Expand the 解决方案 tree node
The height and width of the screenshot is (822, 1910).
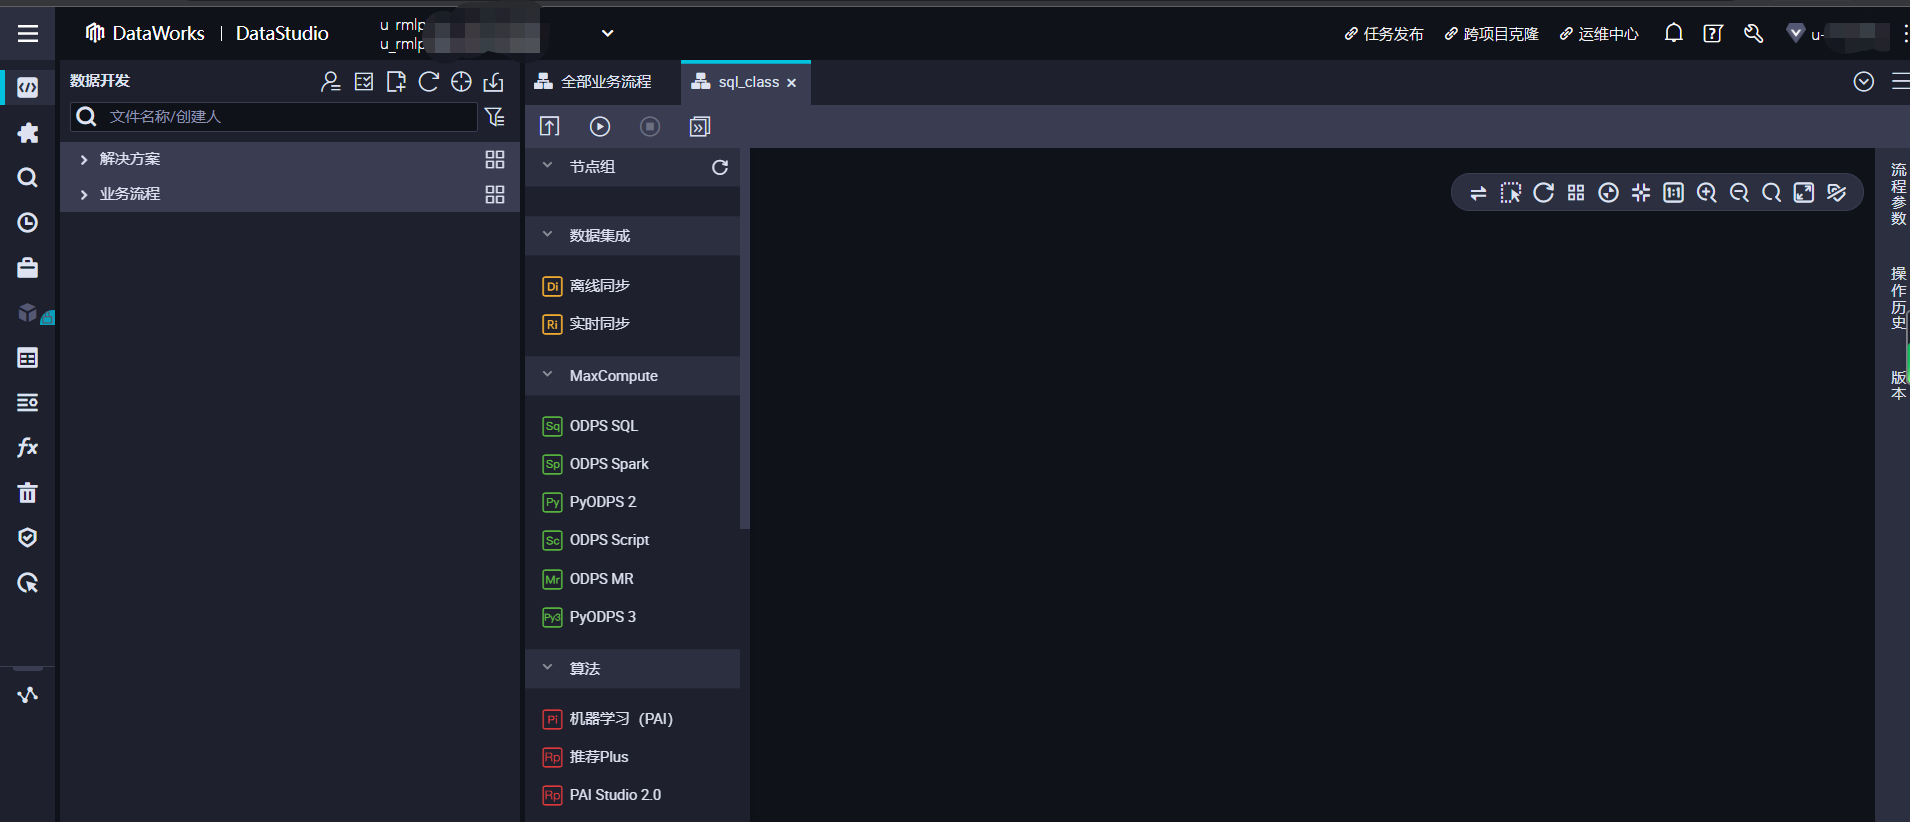[84, 160]
